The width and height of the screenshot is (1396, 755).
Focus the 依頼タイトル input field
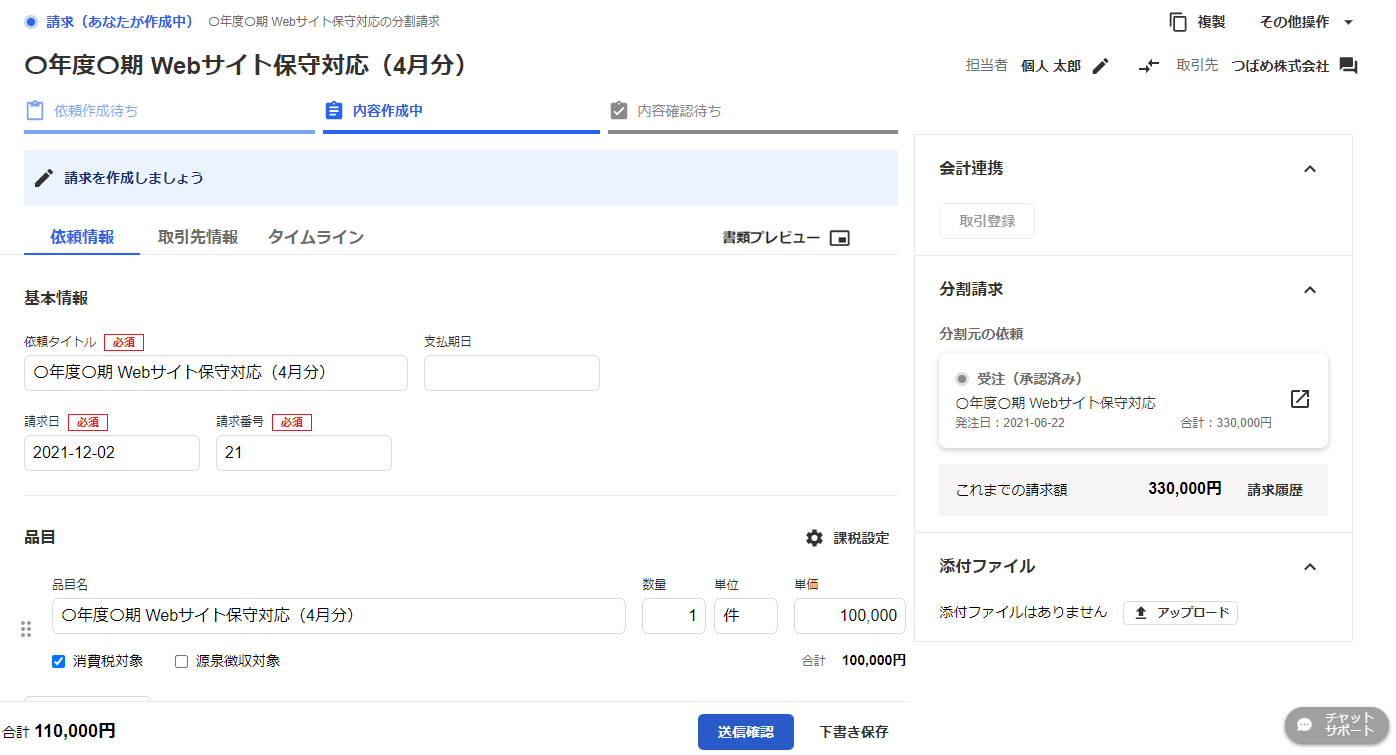click(216, 373)
